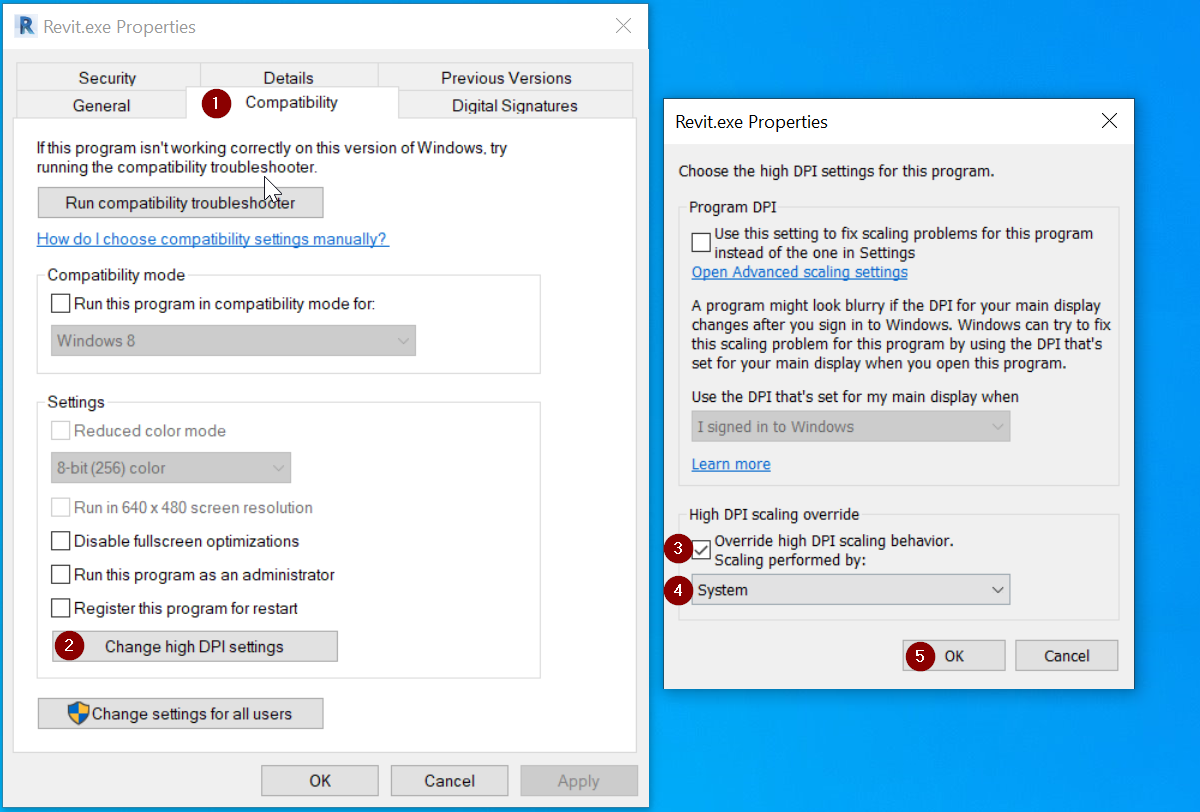Viewport: 1200px width, 812px height.
Task: Click the Revit icon in title bar
Action: pos(25,26)
